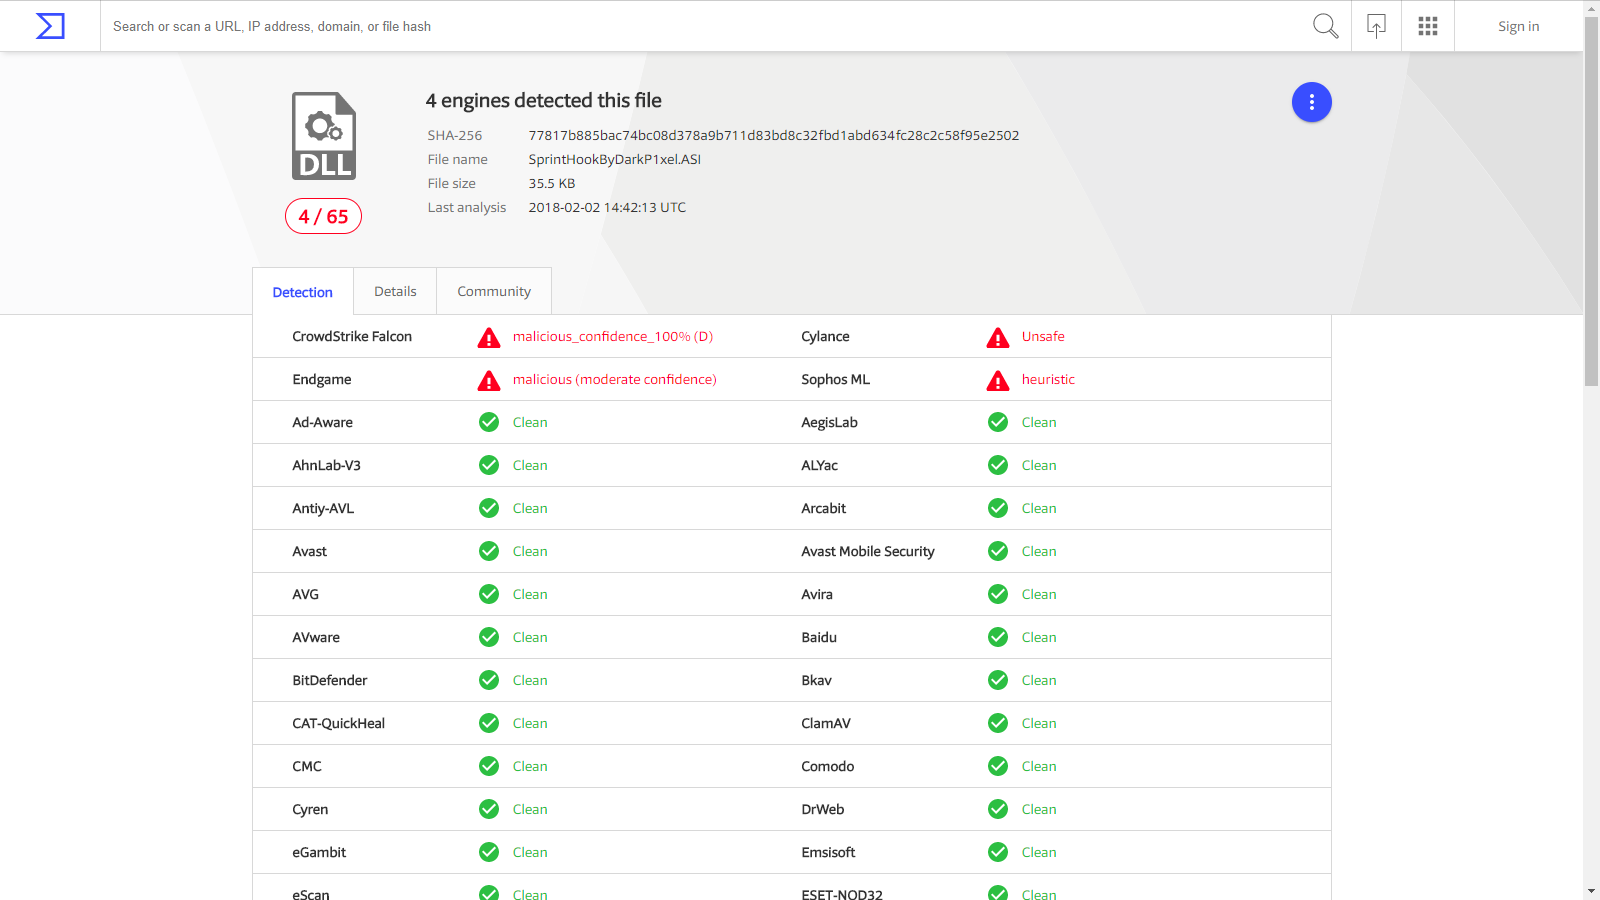
Task: Click Comodo engine name
Action: click(828, 766)
